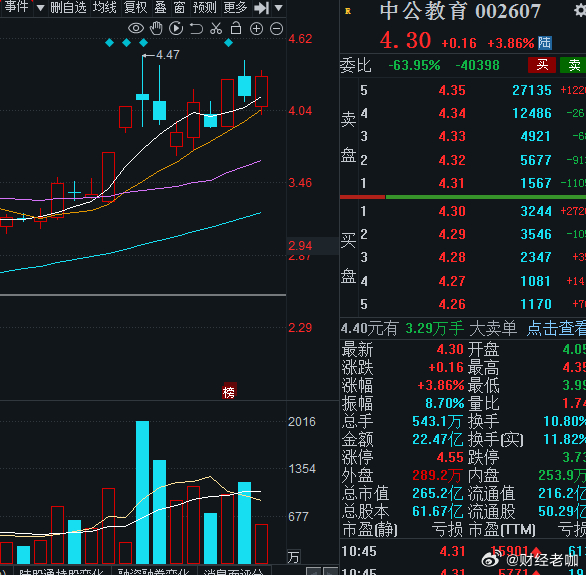Click sell volume 27135

(532, 90)
